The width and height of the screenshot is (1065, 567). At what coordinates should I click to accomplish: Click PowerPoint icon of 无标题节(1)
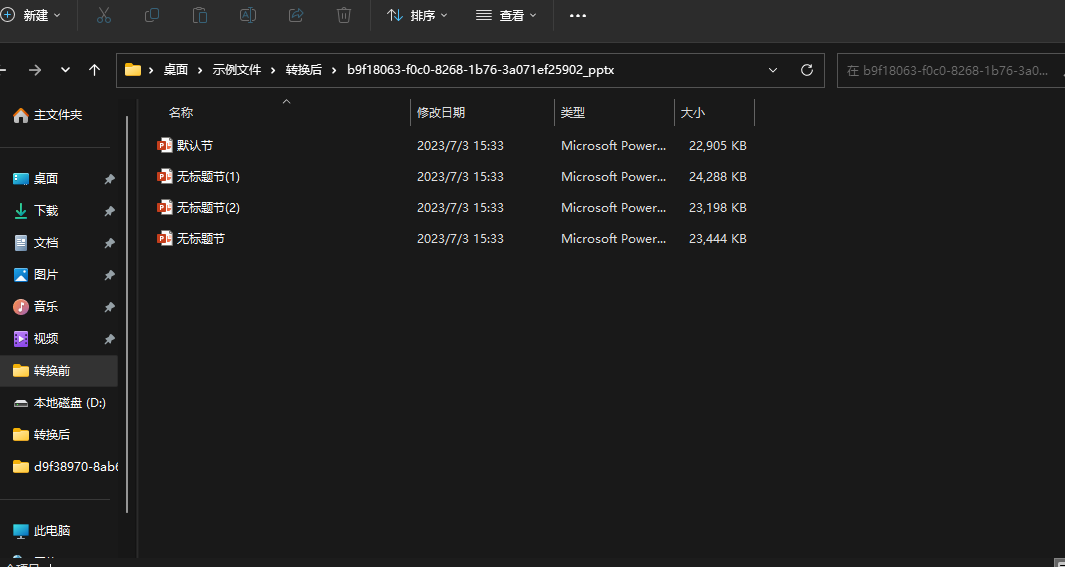coord(164,177)
